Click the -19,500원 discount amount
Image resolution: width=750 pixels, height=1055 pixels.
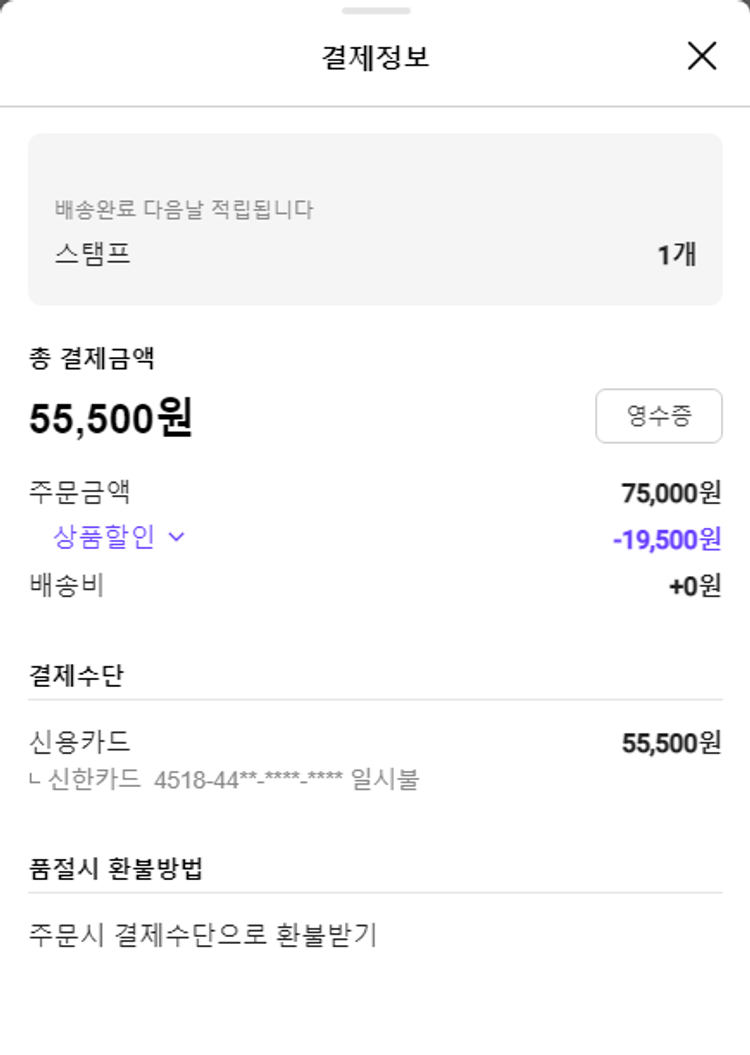click(x=666, y=540)
